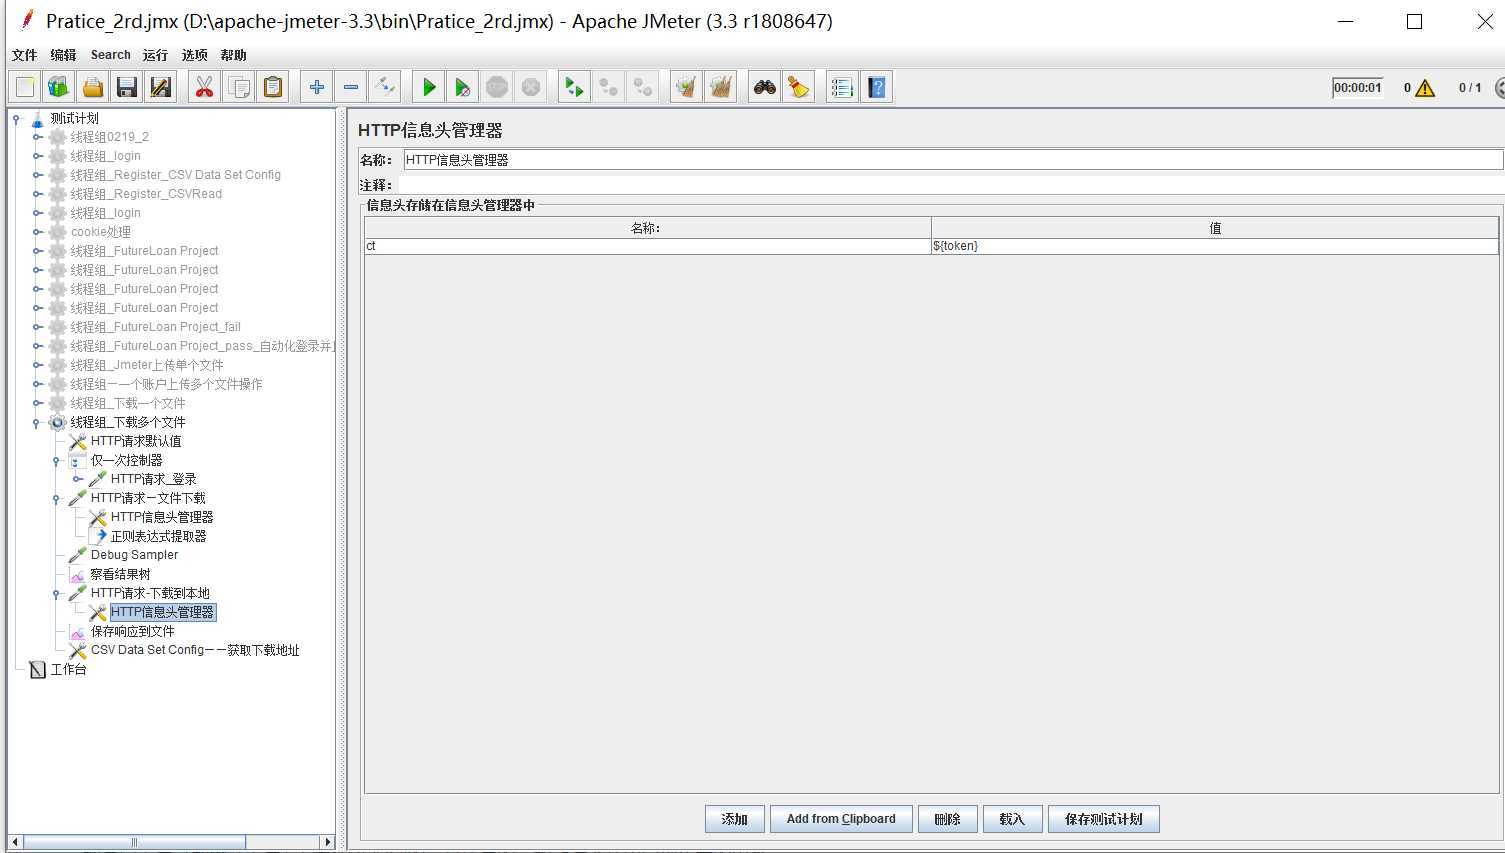Select HTTP请求默认值 in the tree
The image size is (1505, 853).
coord(136,441)
